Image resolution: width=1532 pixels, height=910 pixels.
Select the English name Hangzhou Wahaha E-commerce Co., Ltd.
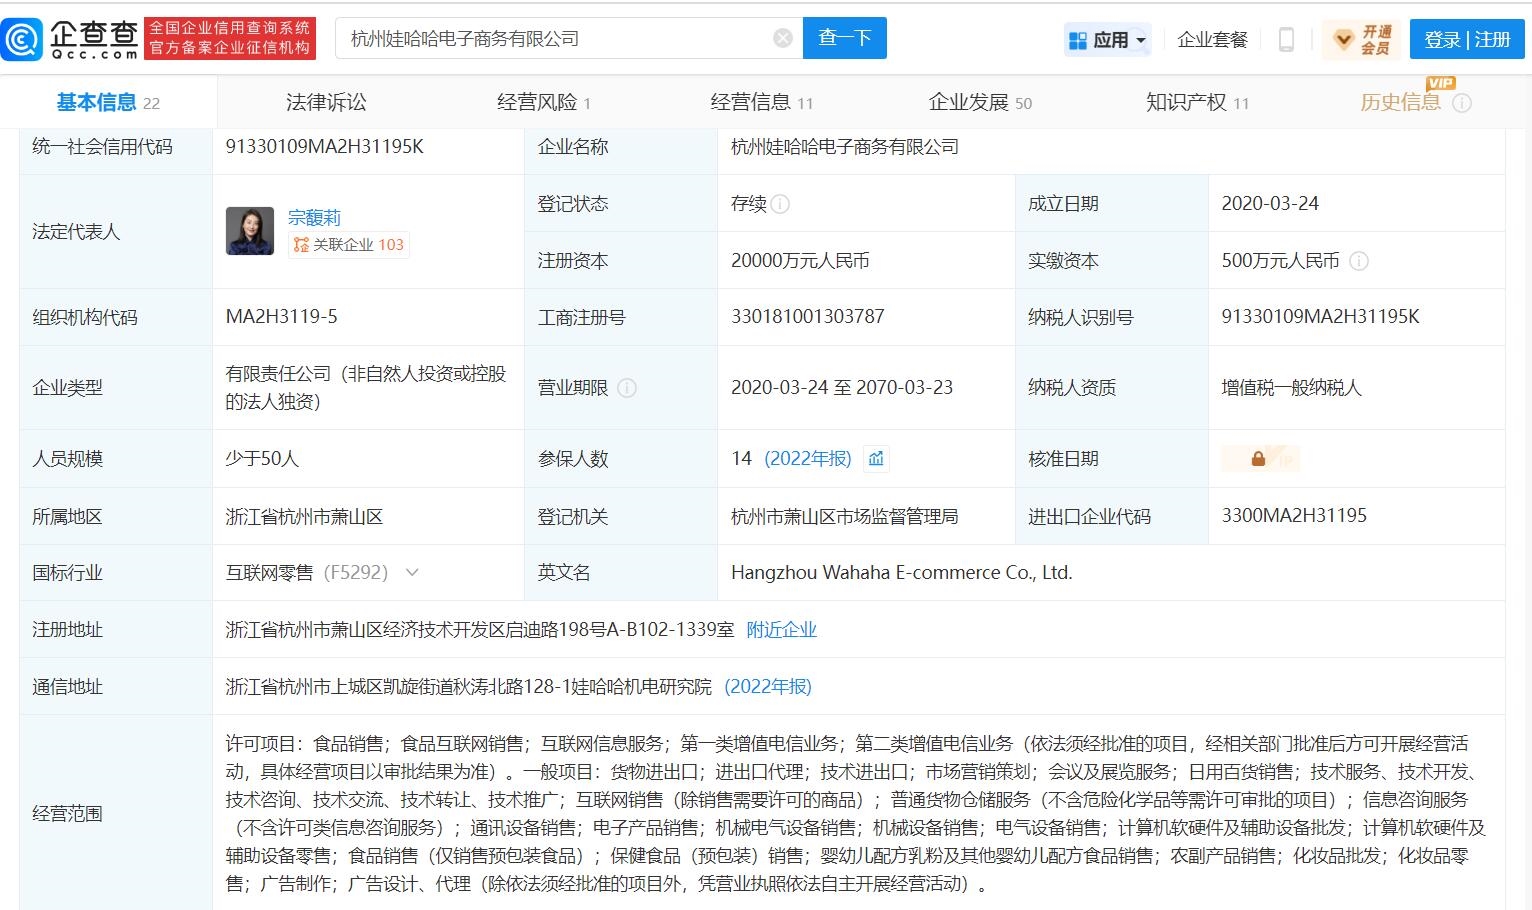coord(902,573)
